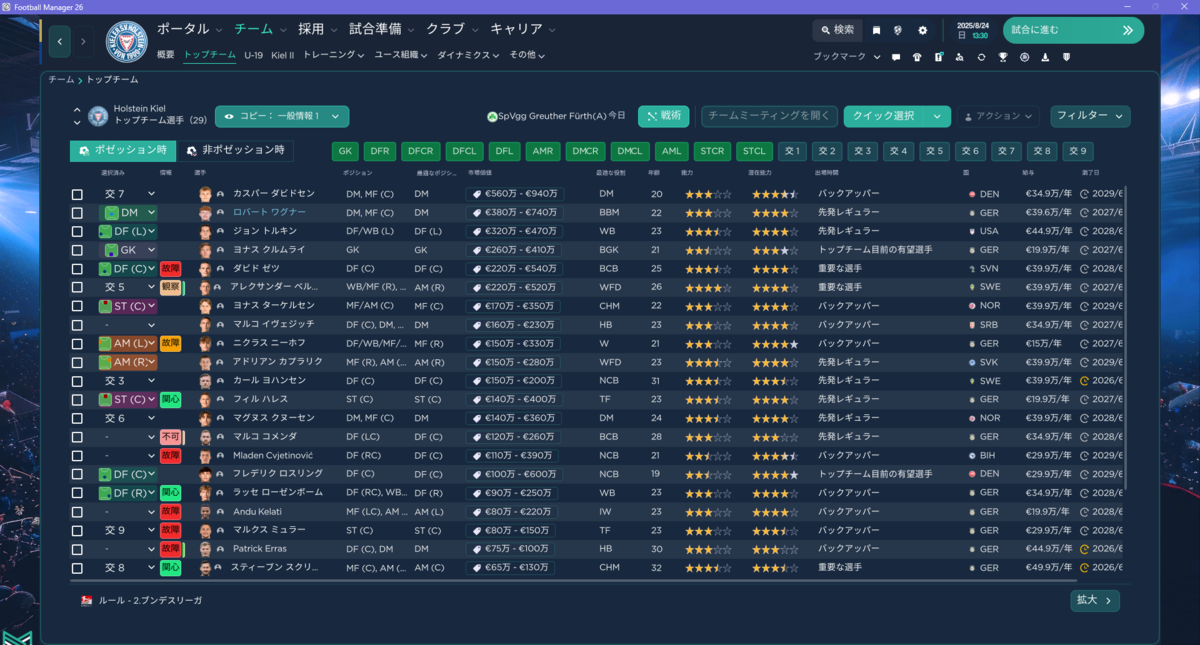Open the フィルター dropdown
Image resolution: width=1200 pixels, height=645 pixels.
[x=1090, y=116]
